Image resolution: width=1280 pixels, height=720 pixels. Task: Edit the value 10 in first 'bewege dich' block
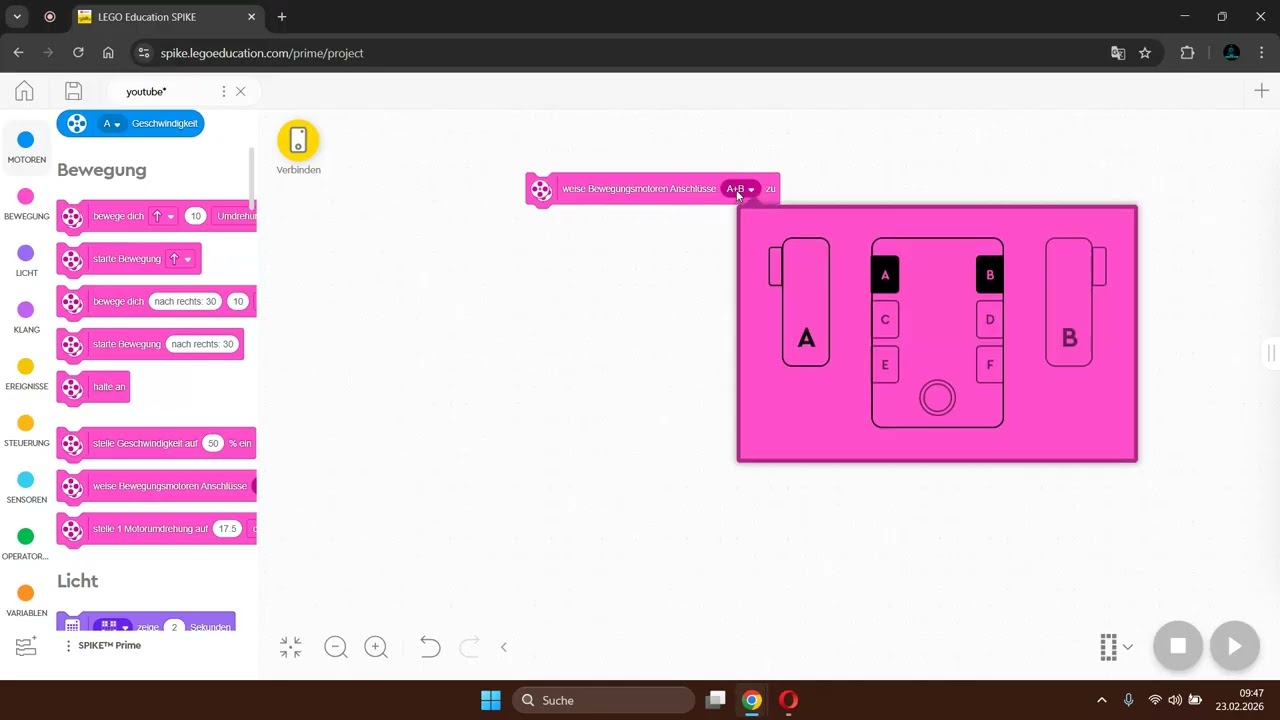195,216
